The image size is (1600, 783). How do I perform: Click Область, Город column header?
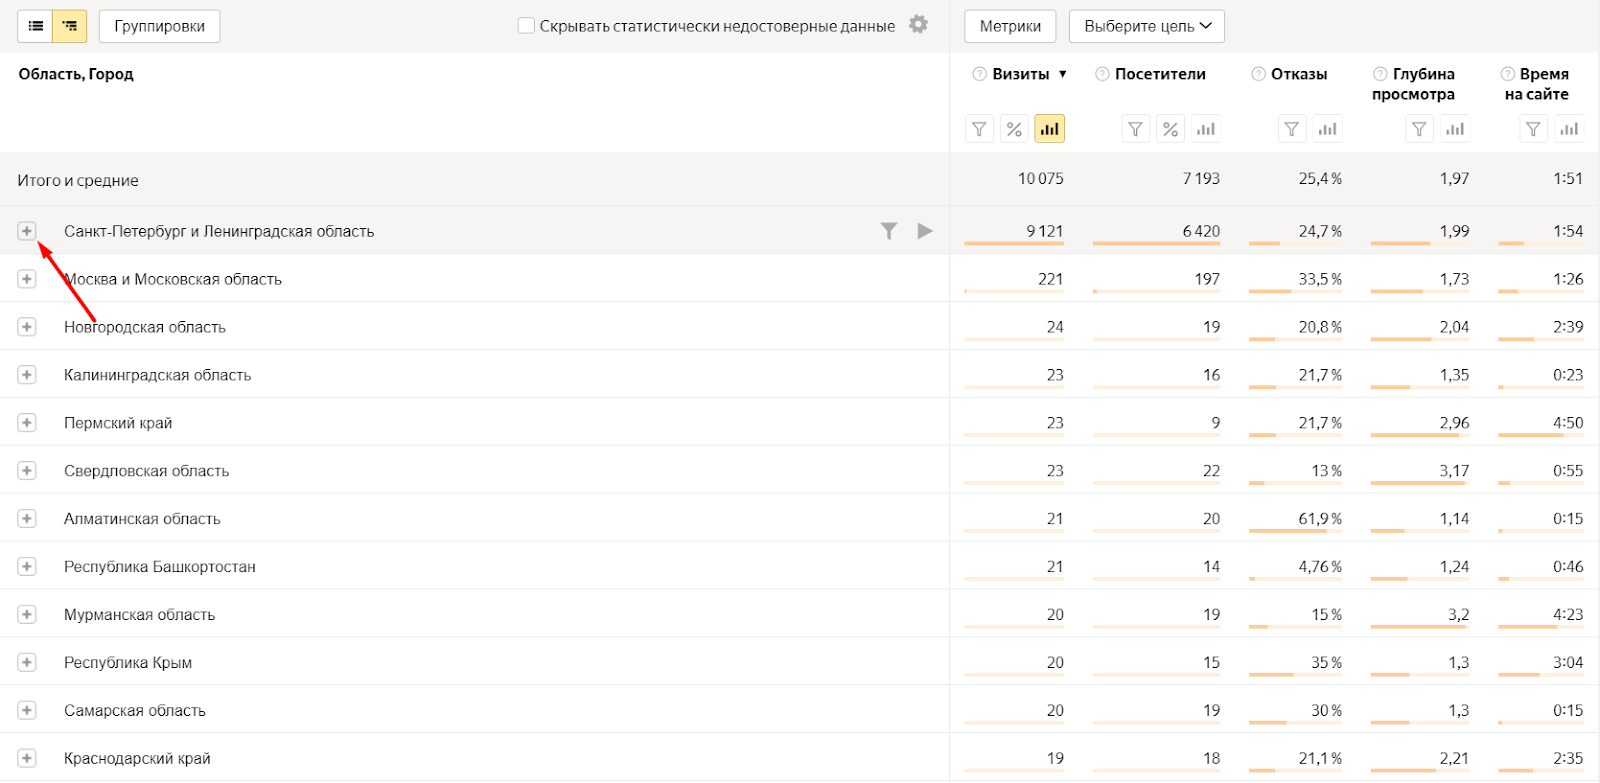76,74
